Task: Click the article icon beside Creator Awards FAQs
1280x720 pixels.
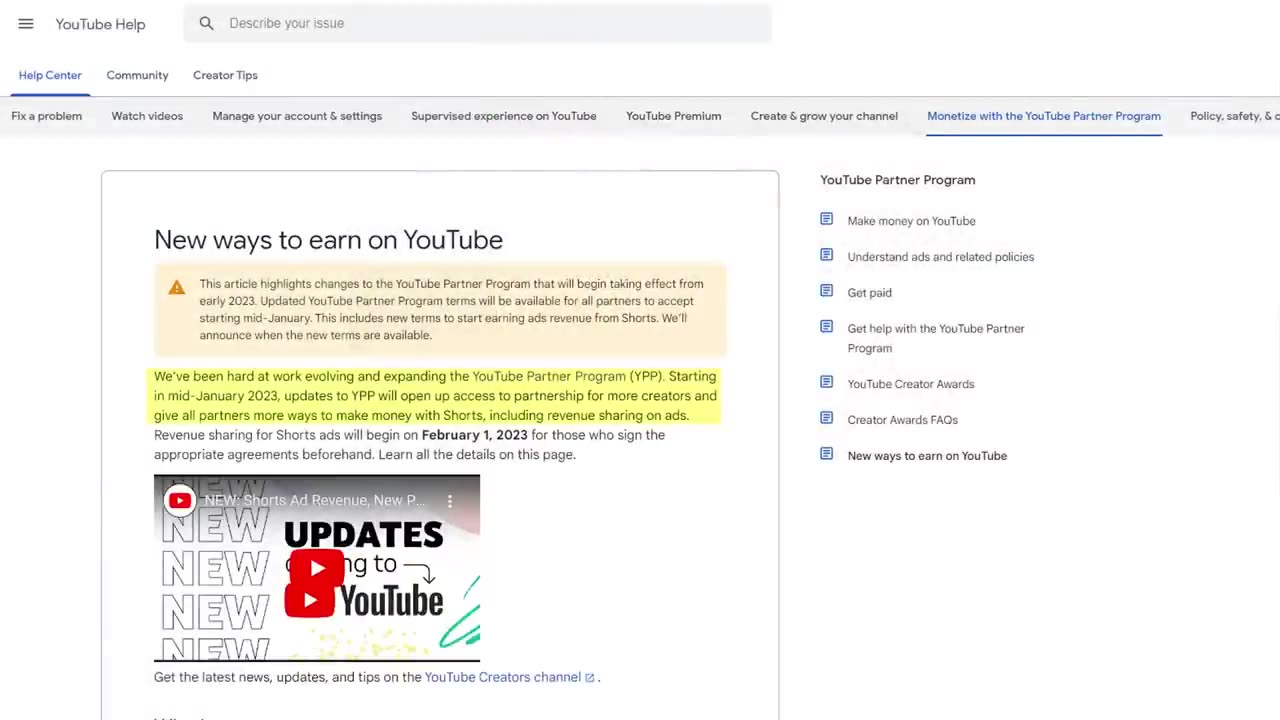Action: 826,418
